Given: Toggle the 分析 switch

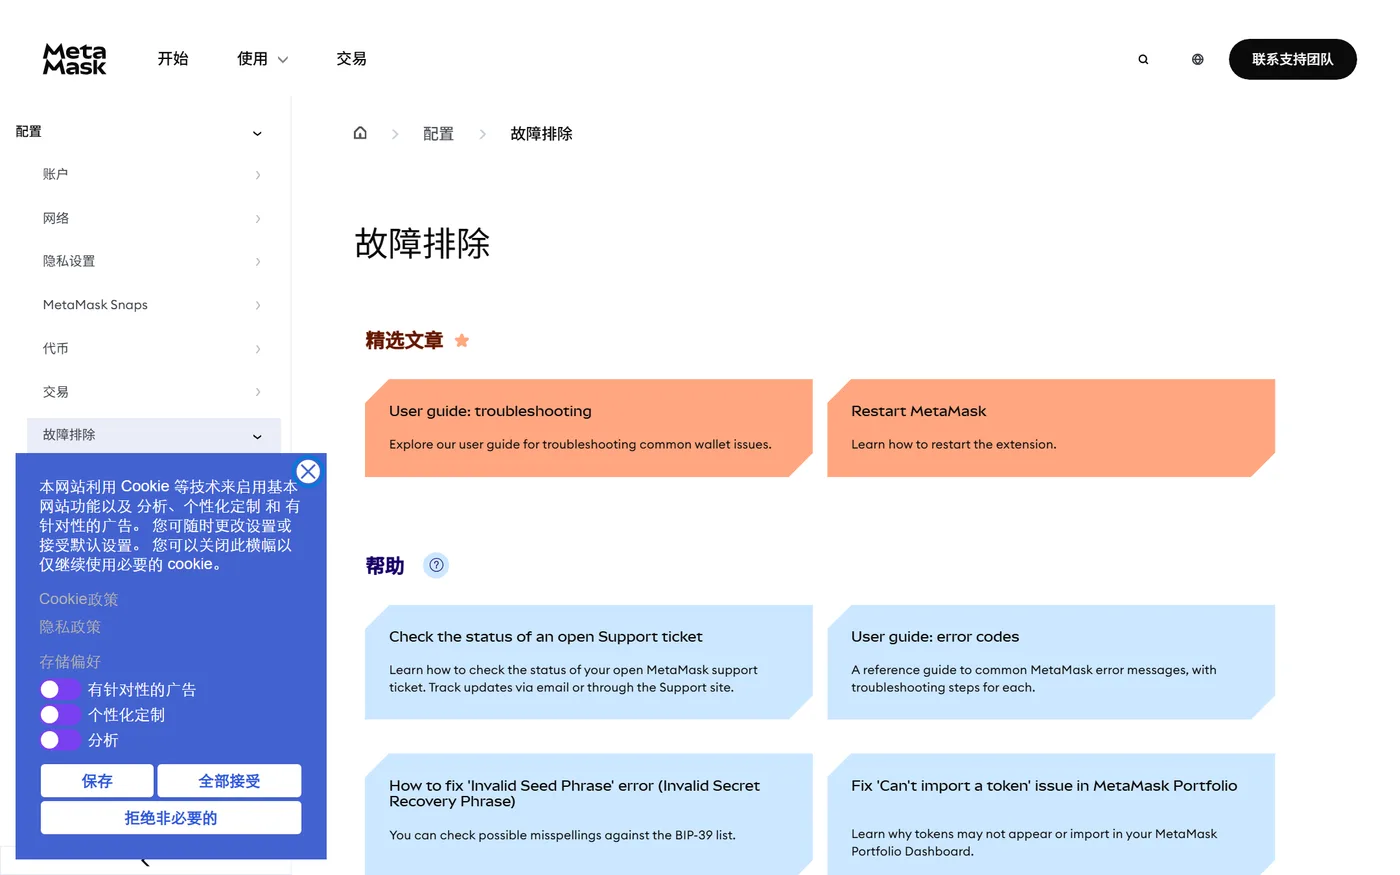Looking at the screenshot, I should click(x=60, y=740).
